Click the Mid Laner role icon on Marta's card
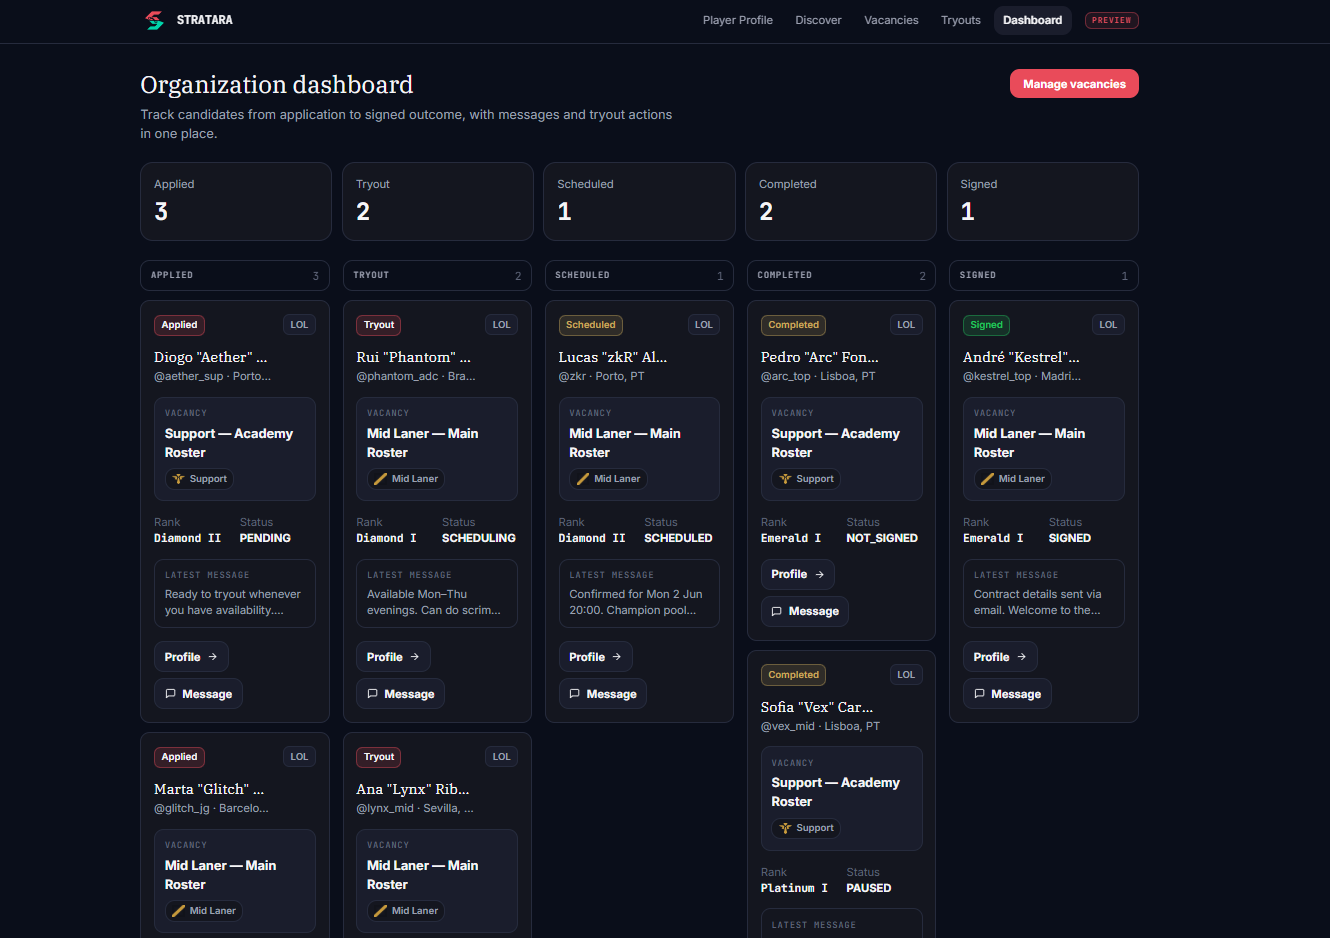 (178, 911)
